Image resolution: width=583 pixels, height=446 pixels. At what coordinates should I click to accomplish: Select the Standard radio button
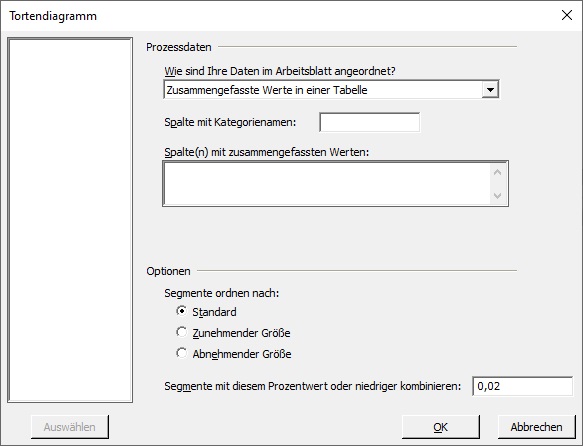pos(181,311)
